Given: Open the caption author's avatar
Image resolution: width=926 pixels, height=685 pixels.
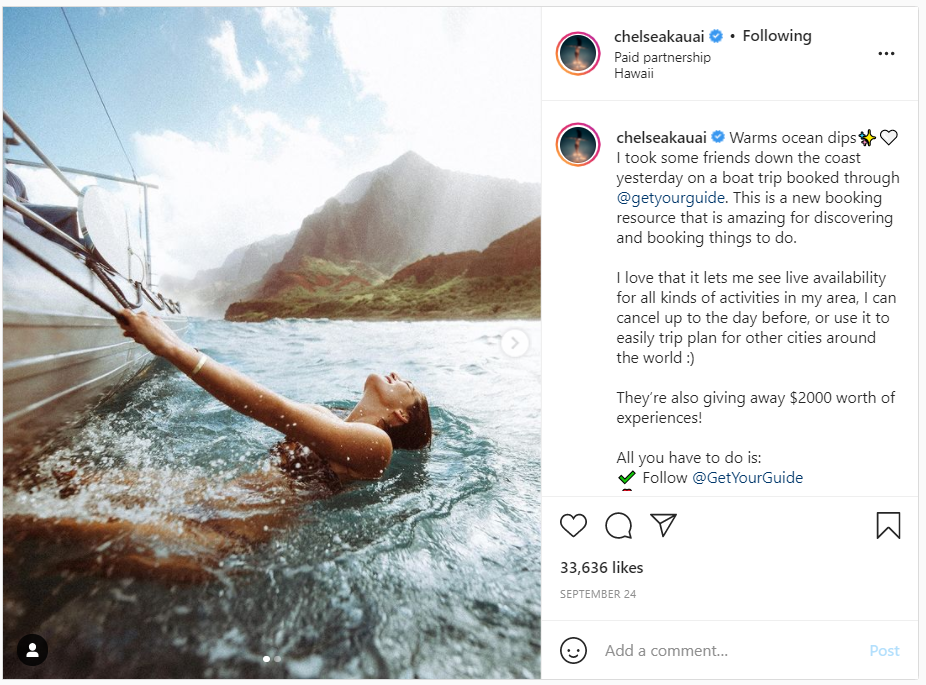Looking at the screenshot, I should click(577, 146).
